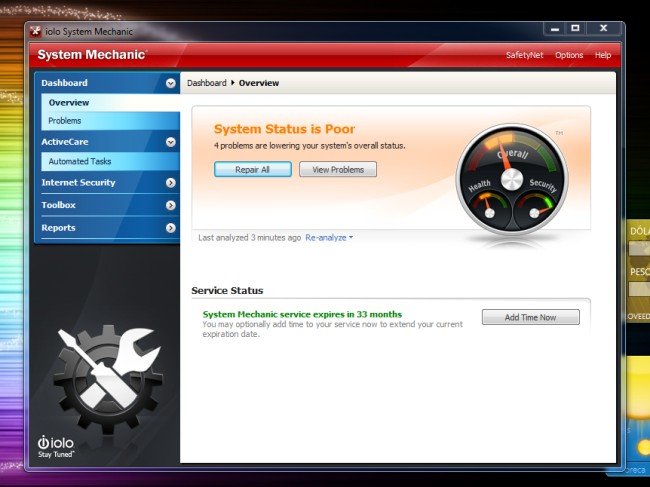
Task: Click the Toolbox sidebar header
Action: click(107, 205)
